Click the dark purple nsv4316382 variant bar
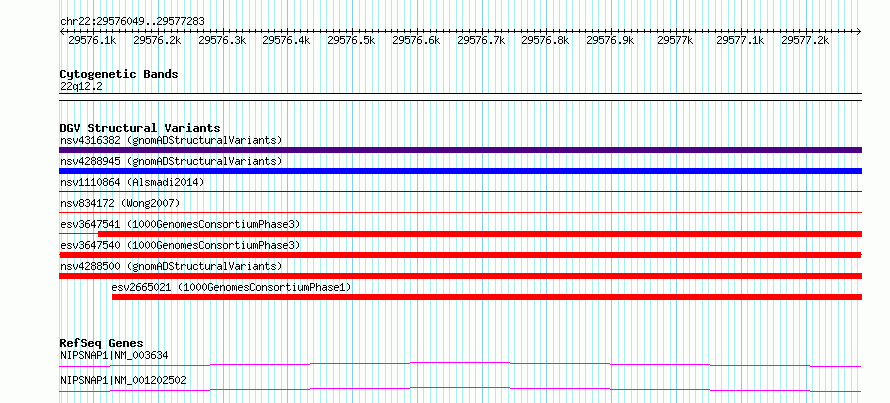Screen dimensions: 890x403 coord(460,150)
